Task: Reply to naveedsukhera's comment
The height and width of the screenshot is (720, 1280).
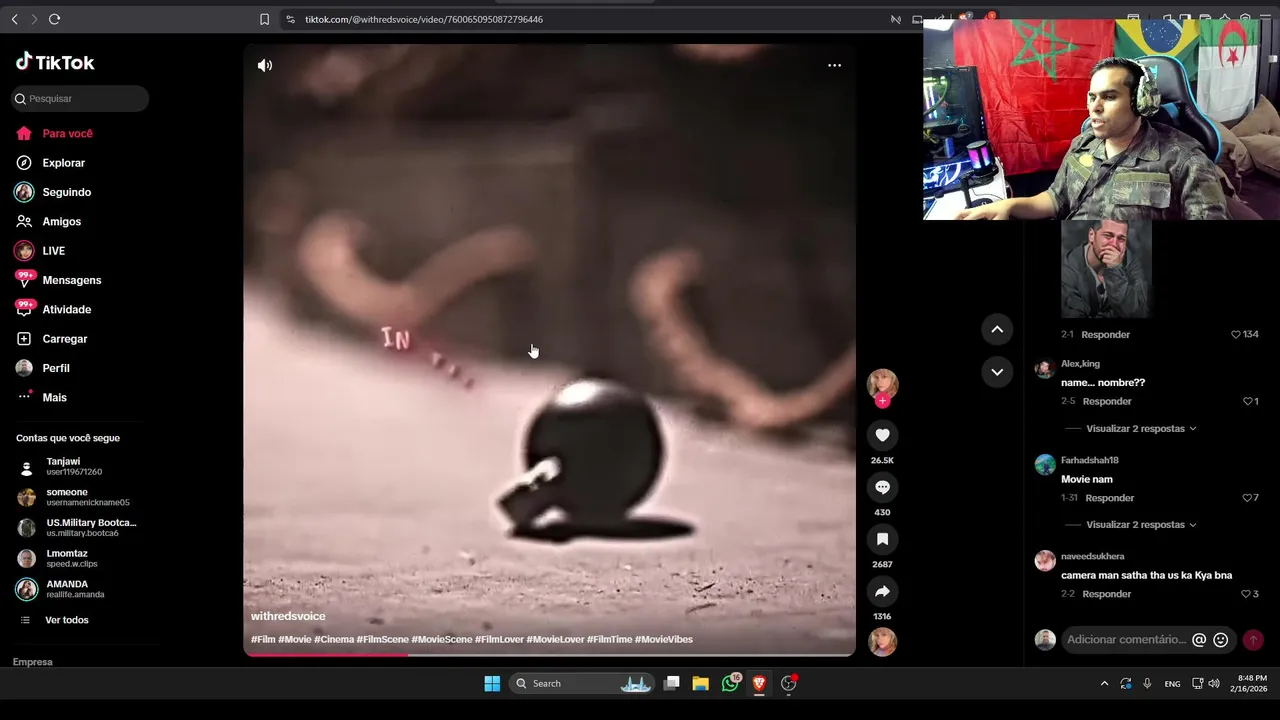Action: [1107, 594]
